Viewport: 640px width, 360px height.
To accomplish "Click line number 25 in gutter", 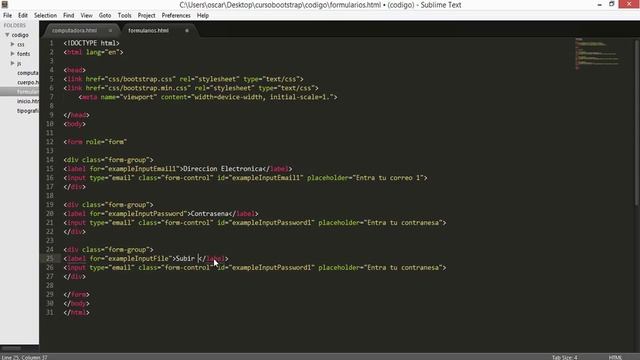I will (49, 258).
